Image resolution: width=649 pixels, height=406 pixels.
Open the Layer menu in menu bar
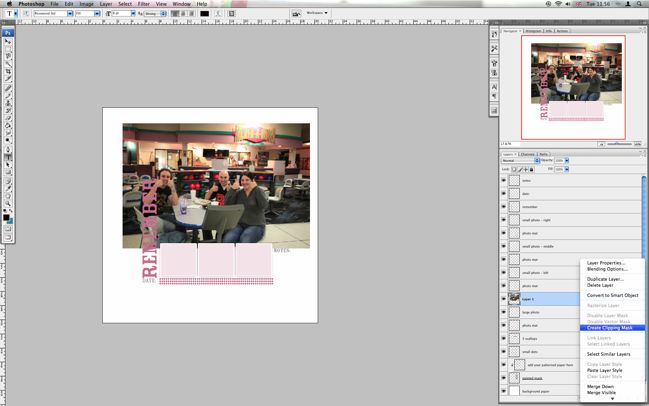coord(106,4)
